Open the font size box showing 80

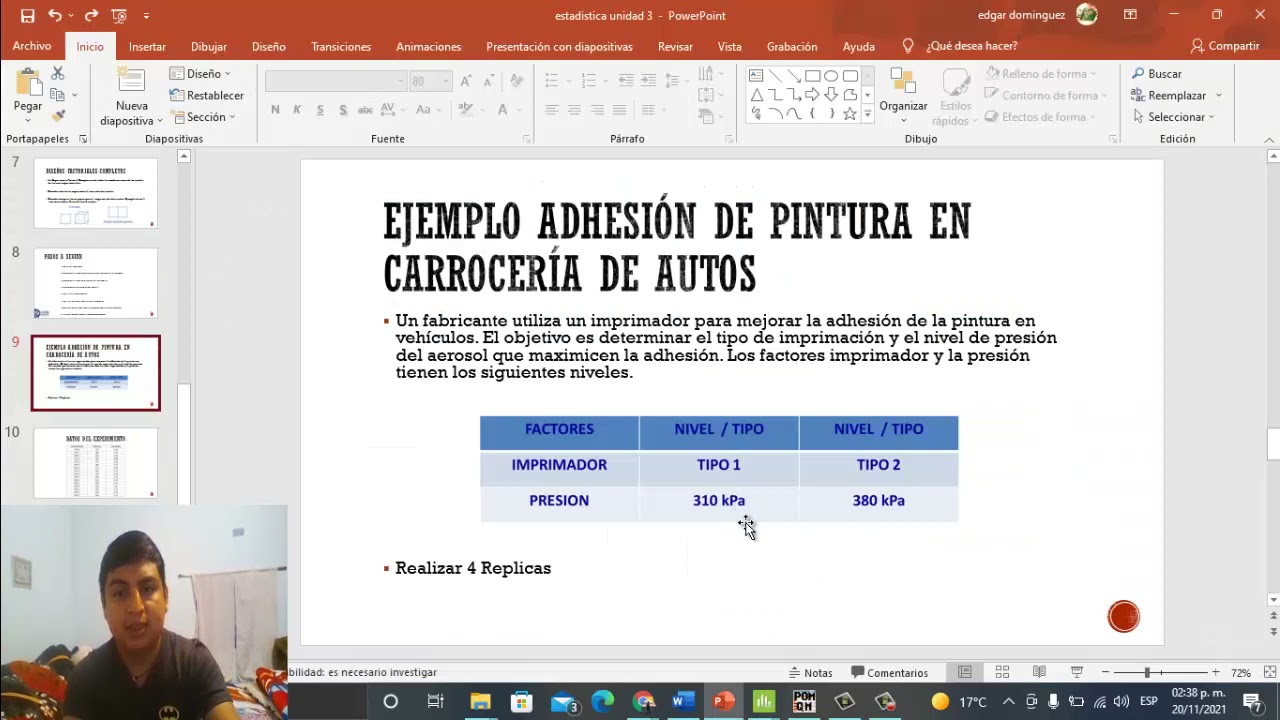pos(432,81)
